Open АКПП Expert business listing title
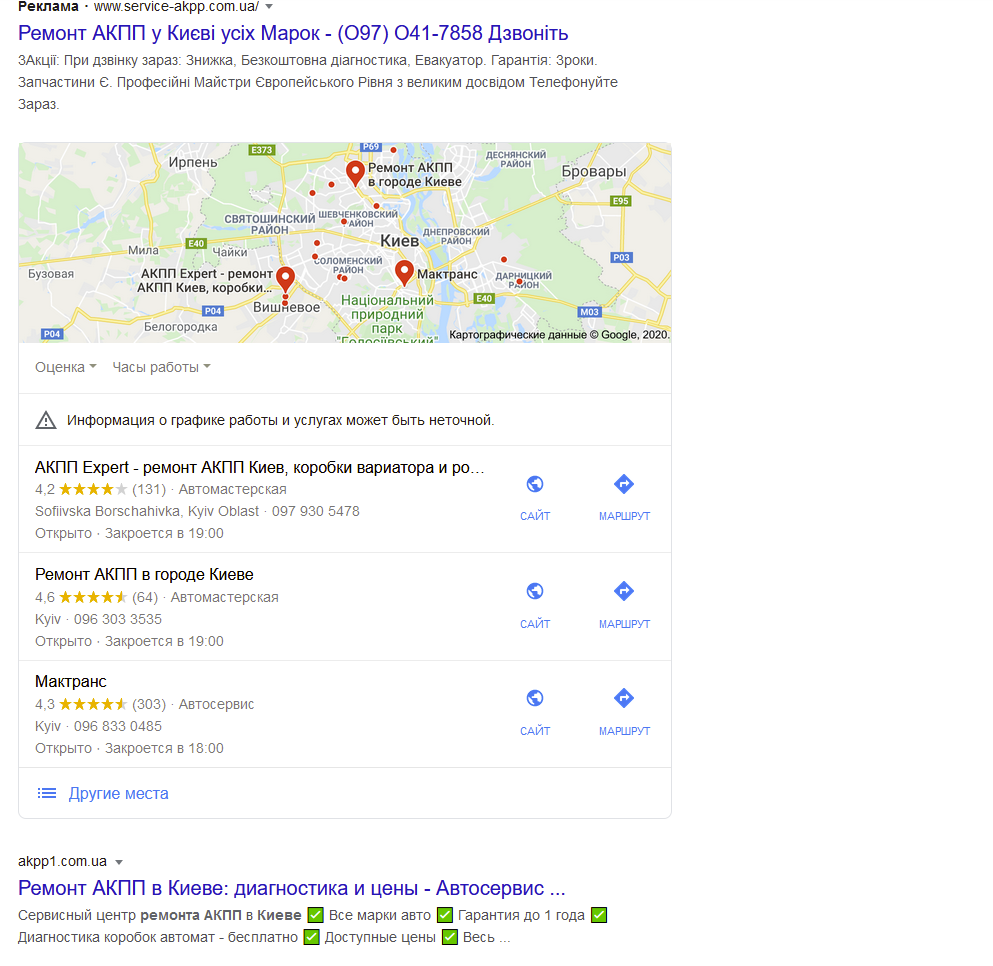Viewport: 993px width, 966px height. tap(260, 467)
